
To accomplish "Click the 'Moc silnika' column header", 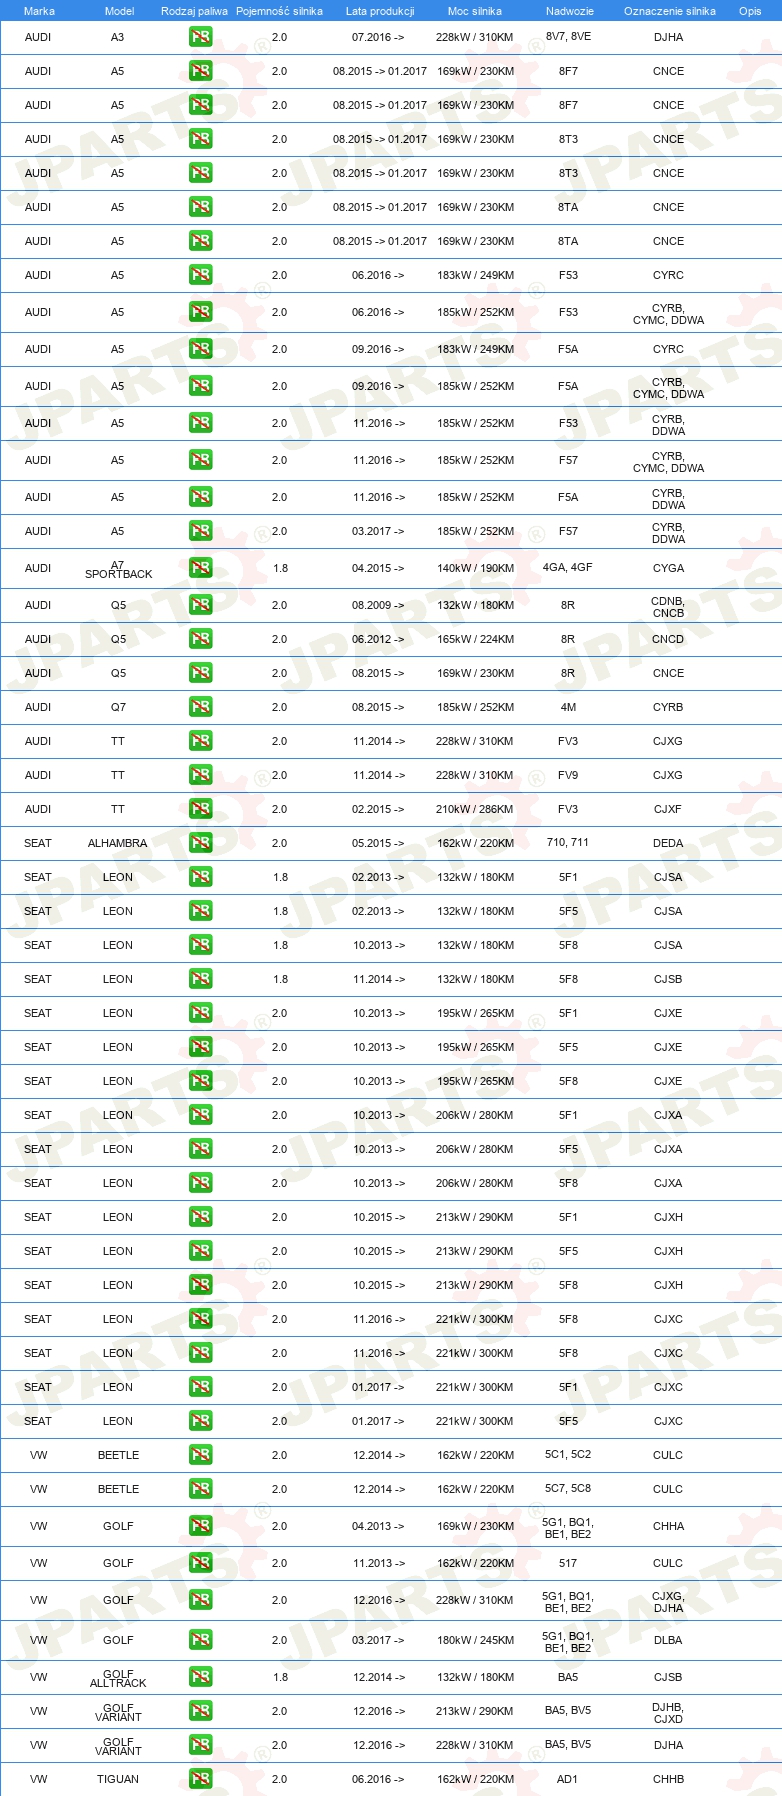I will [x=475, y=11].
